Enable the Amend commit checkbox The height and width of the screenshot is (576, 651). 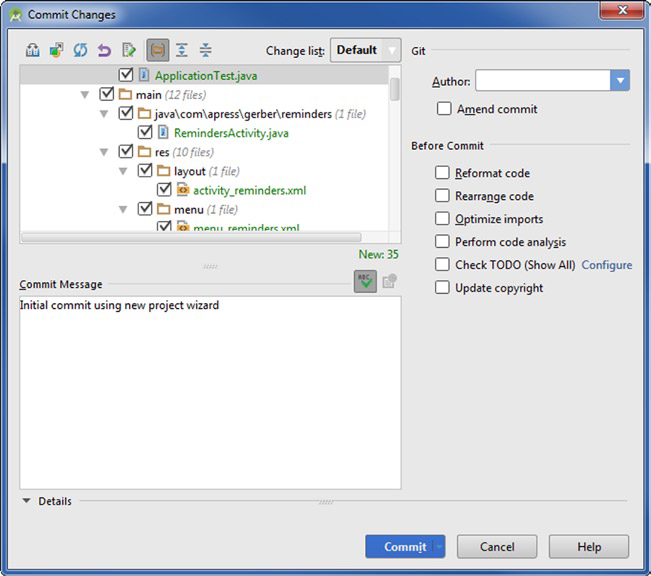tap(444, 109)
